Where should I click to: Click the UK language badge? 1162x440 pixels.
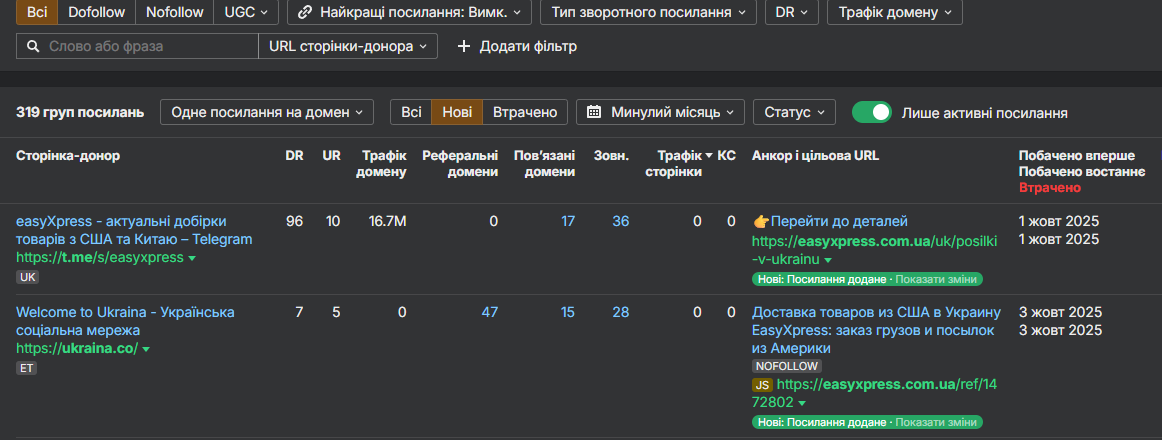27,277
